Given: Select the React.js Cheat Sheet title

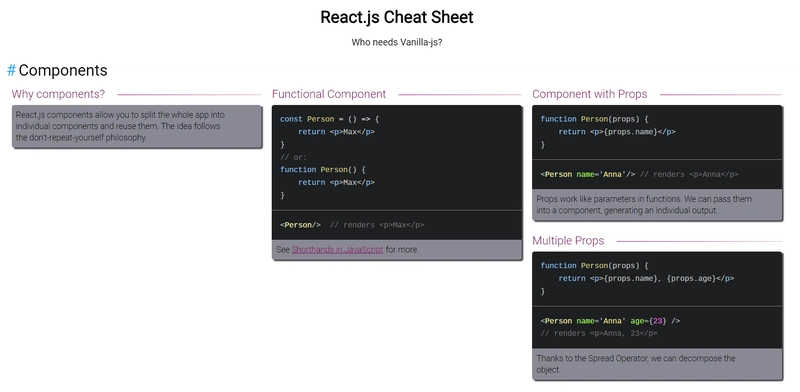Looking at the screenshot, I should [x=397, y=17].
